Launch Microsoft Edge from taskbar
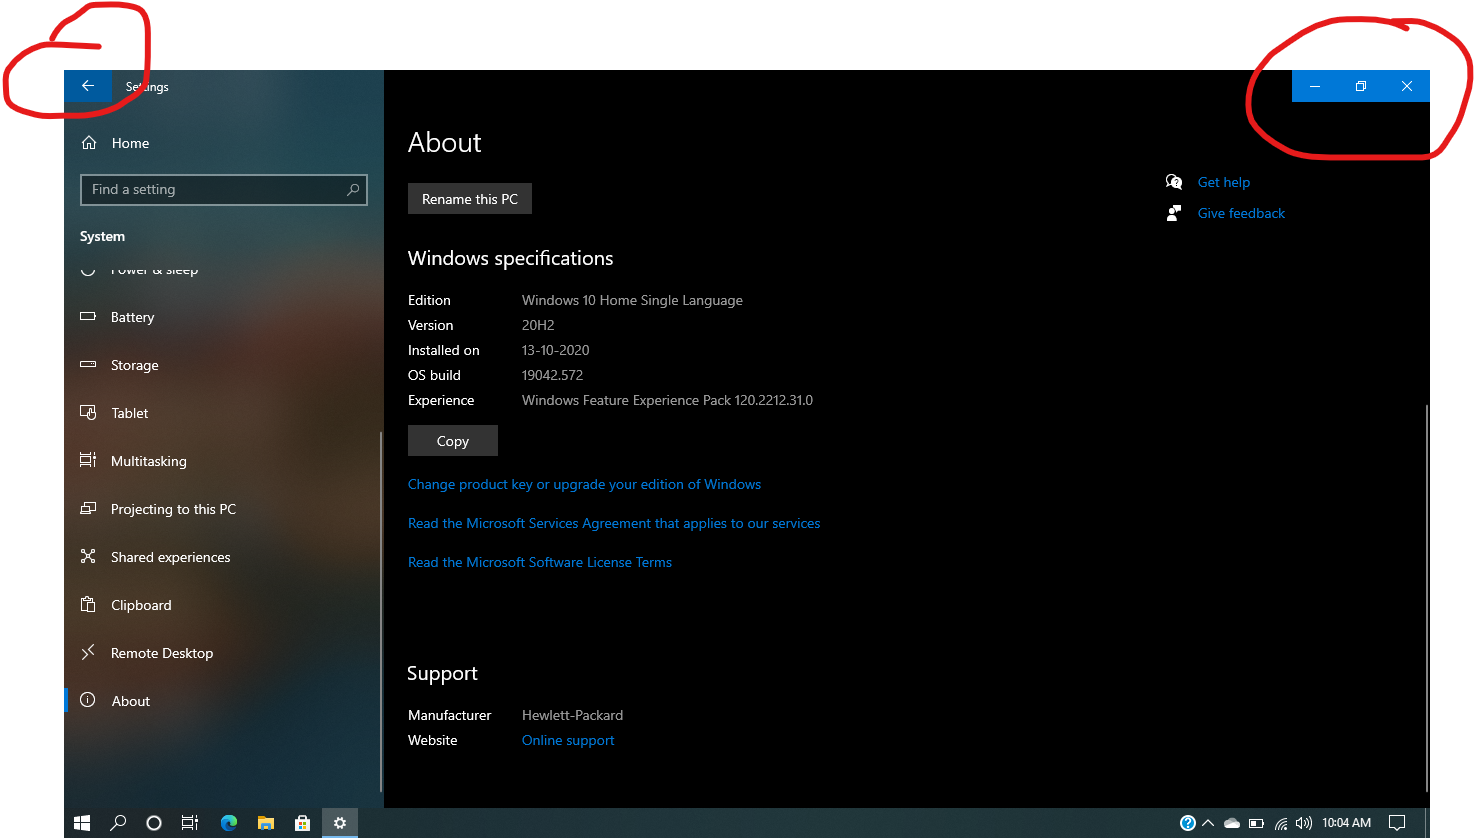Screen dimensions: 1474x838 (x=229, y=823)
